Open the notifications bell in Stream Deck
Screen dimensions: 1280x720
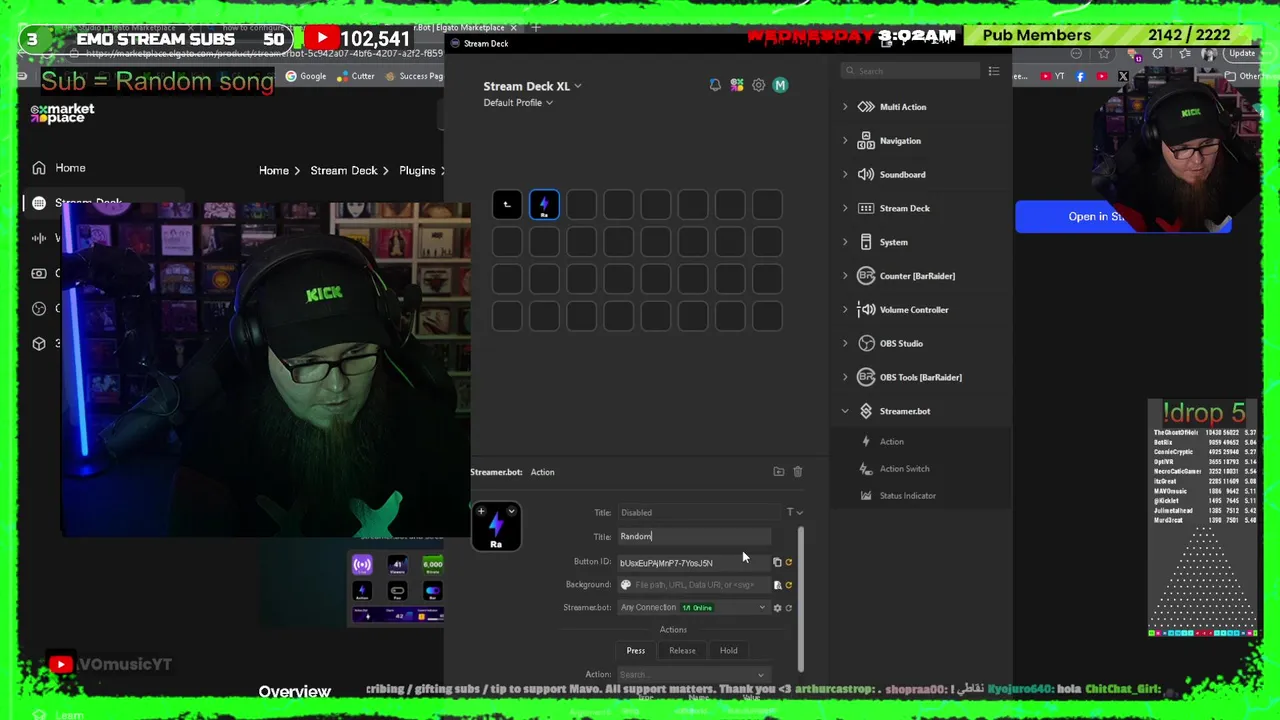tap(715, 86)
